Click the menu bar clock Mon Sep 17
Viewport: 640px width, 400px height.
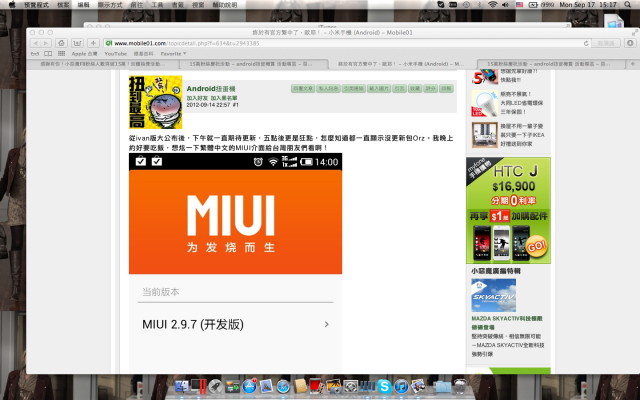click(x=588, y=5)
